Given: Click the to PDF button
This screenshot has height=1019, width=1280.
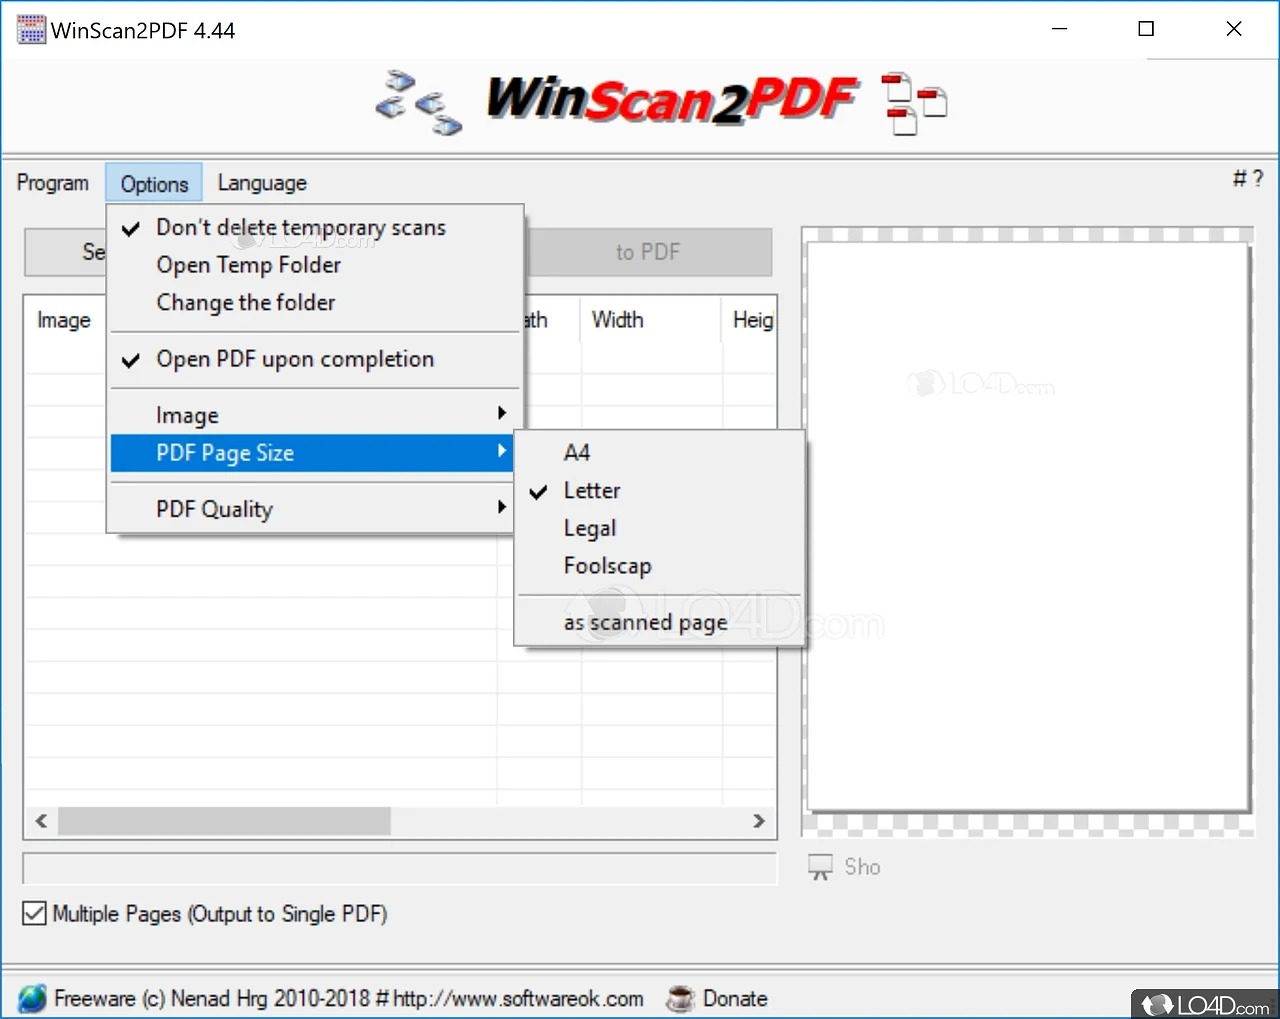Looking at the screenshot, I should [648, 252].
